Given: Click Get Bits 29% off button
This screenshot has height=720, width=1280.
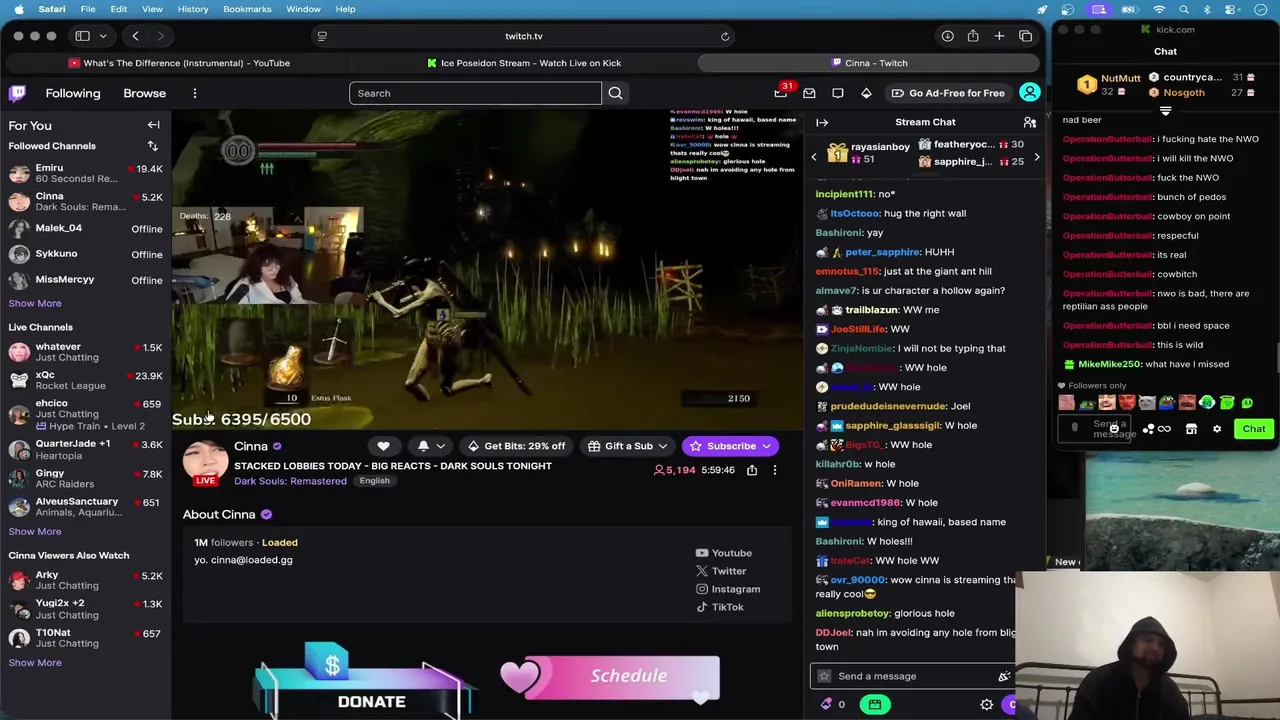Looking at the screenshot, I should pyautogui.click(x=516, y=446).
